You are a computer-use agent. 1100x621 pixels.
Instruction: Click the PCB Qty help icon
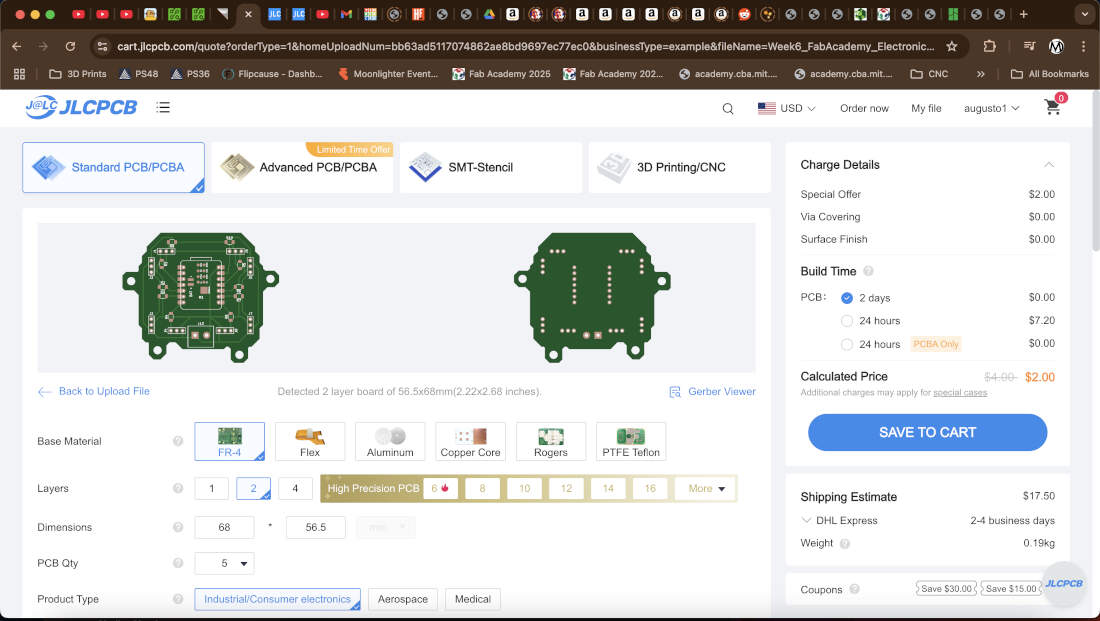pos(178,563)
